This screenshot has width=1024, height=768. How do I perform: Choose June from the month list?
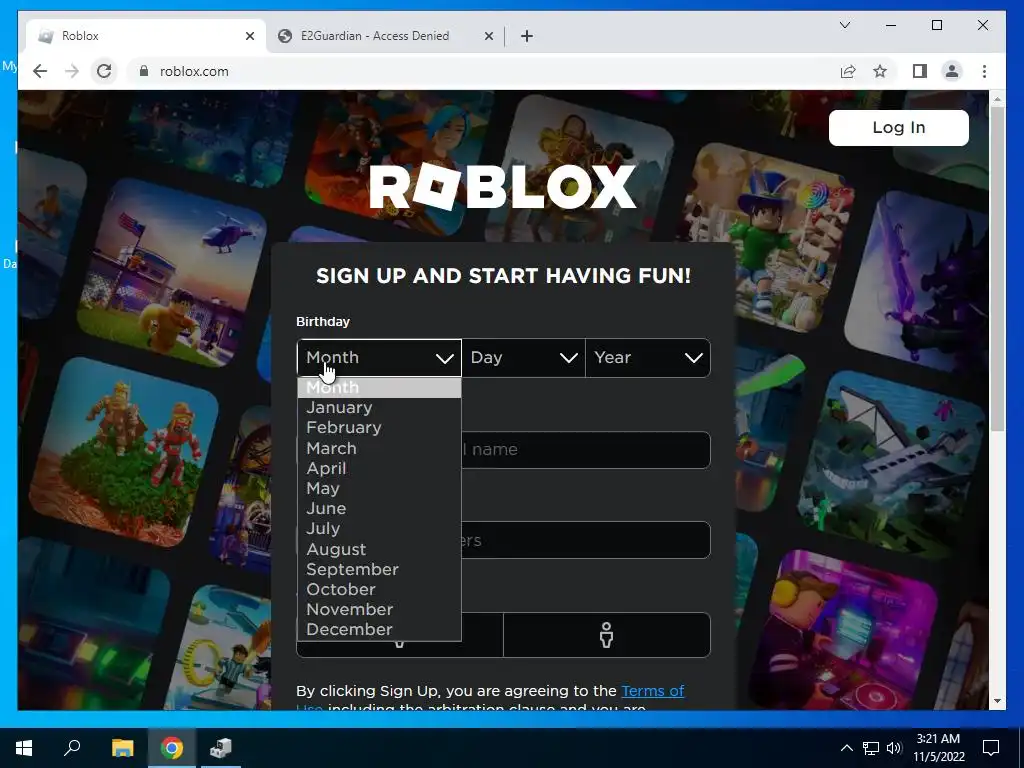(x=379, y=509)
